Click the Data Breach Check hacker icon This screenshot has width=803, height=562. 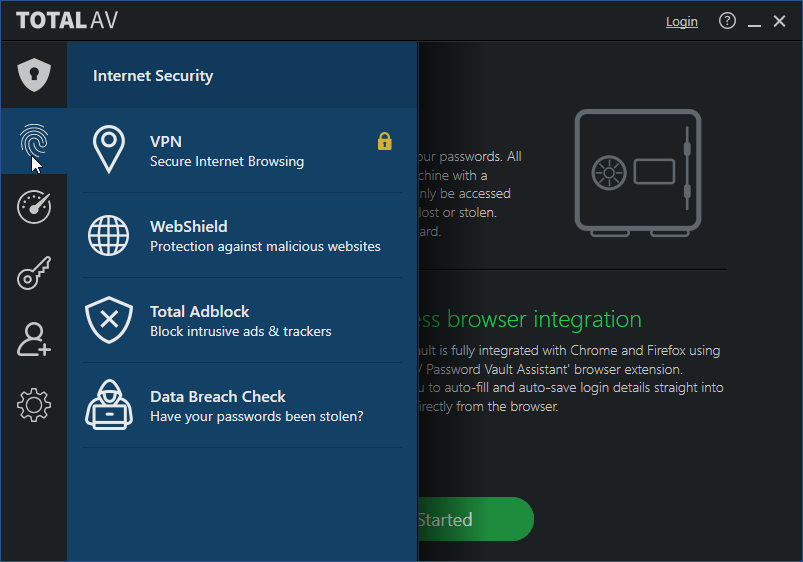pyautogui.click(x=109, y=405)
